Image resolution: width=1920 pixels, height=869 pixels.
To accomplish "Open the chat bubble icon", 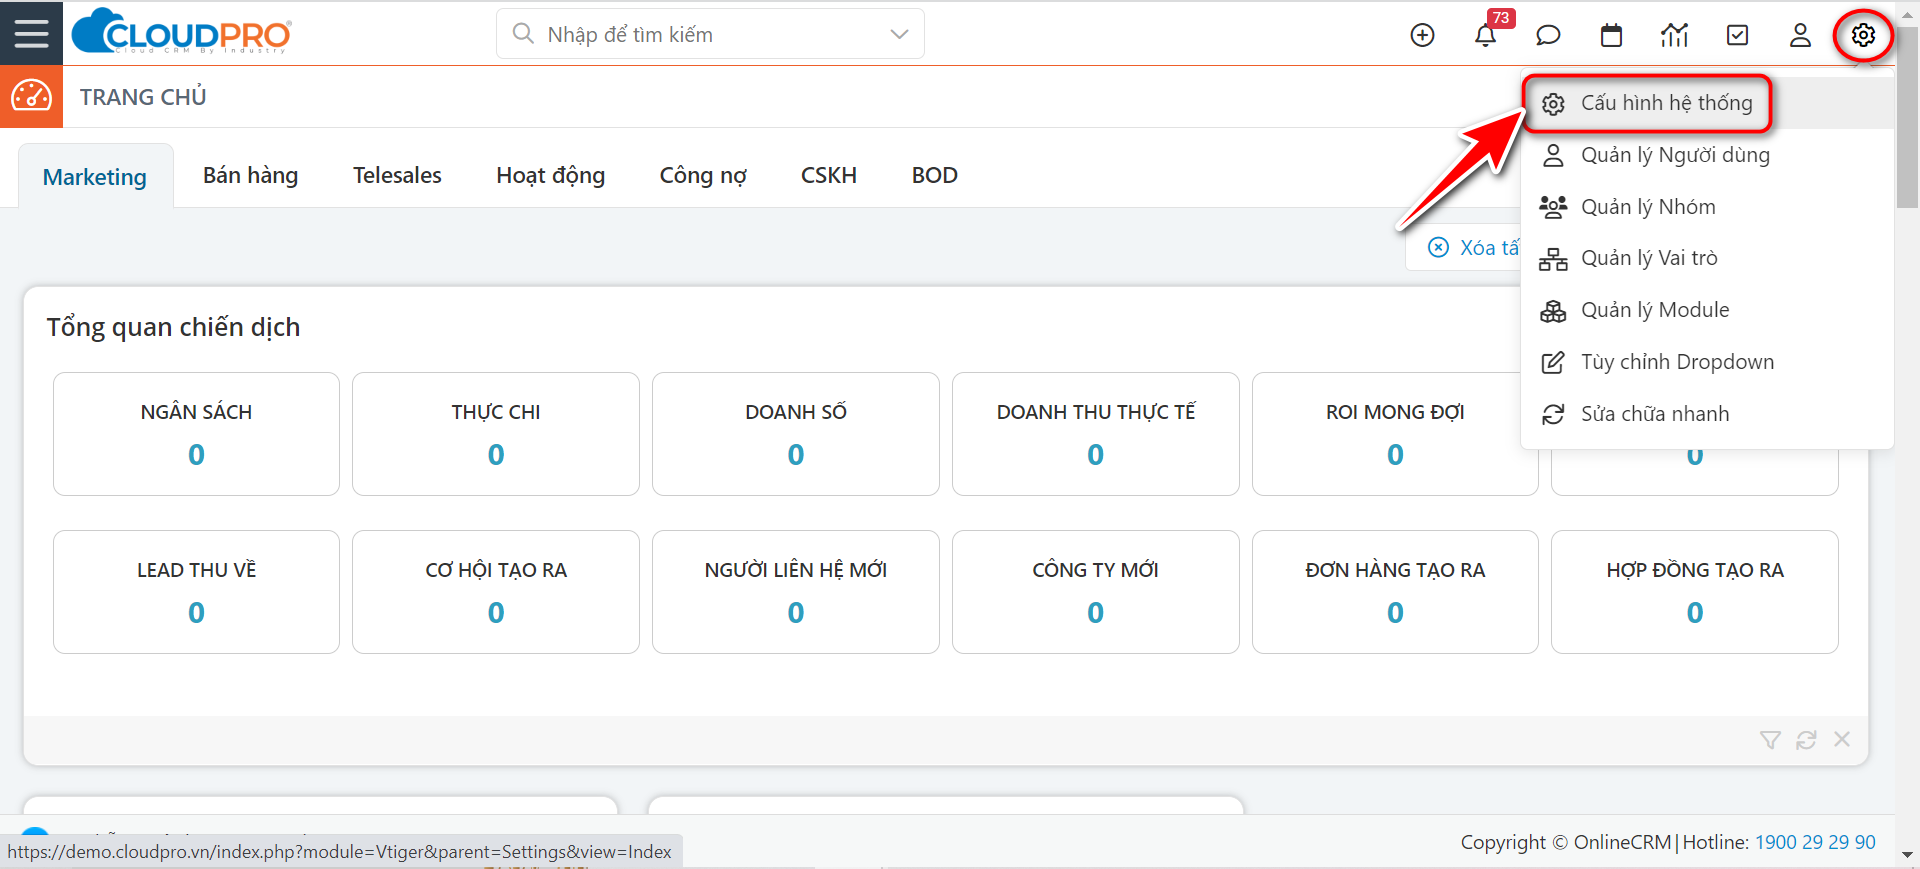I will pos(1548,35).
